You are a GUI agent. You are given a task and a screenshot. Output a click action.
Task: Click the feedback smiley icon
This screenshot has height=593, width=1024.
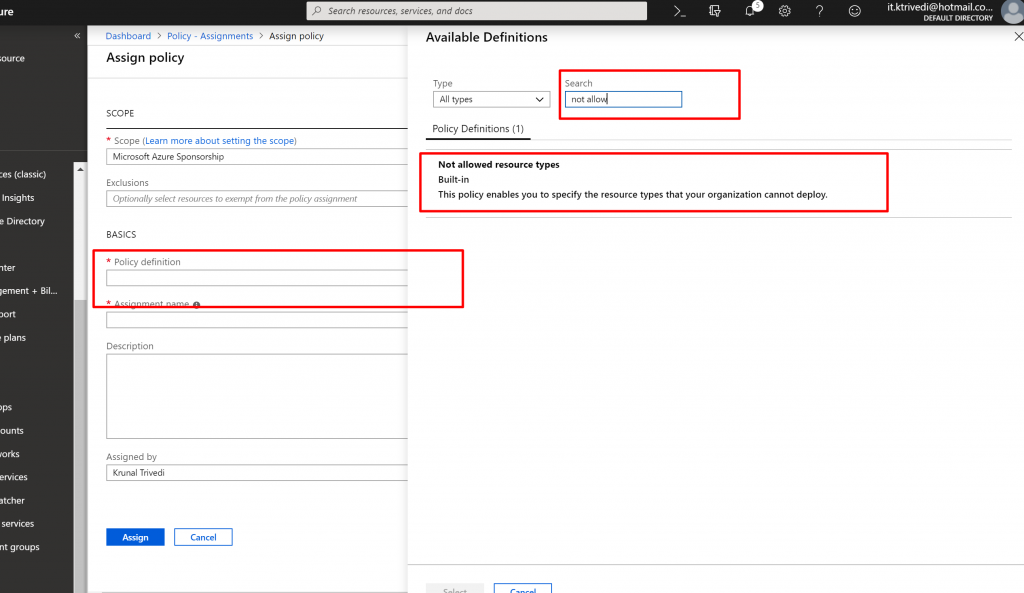coord(854,11)
